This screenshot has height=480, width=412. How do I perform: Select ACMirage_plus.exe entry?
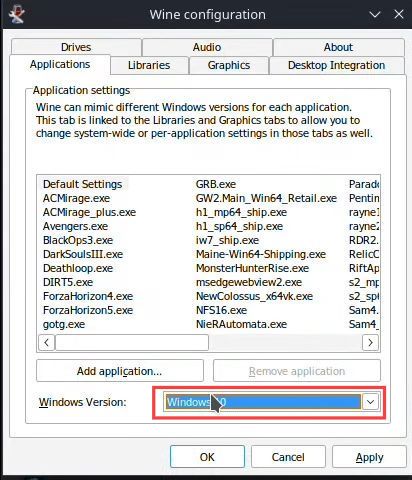coord(89,212)
